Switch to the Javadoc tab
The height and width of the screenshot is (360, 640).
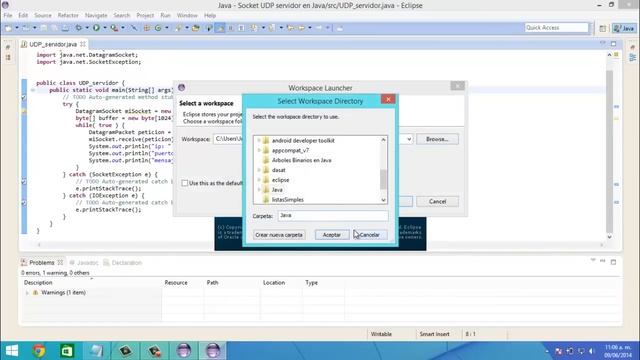(x=84, y=262)
